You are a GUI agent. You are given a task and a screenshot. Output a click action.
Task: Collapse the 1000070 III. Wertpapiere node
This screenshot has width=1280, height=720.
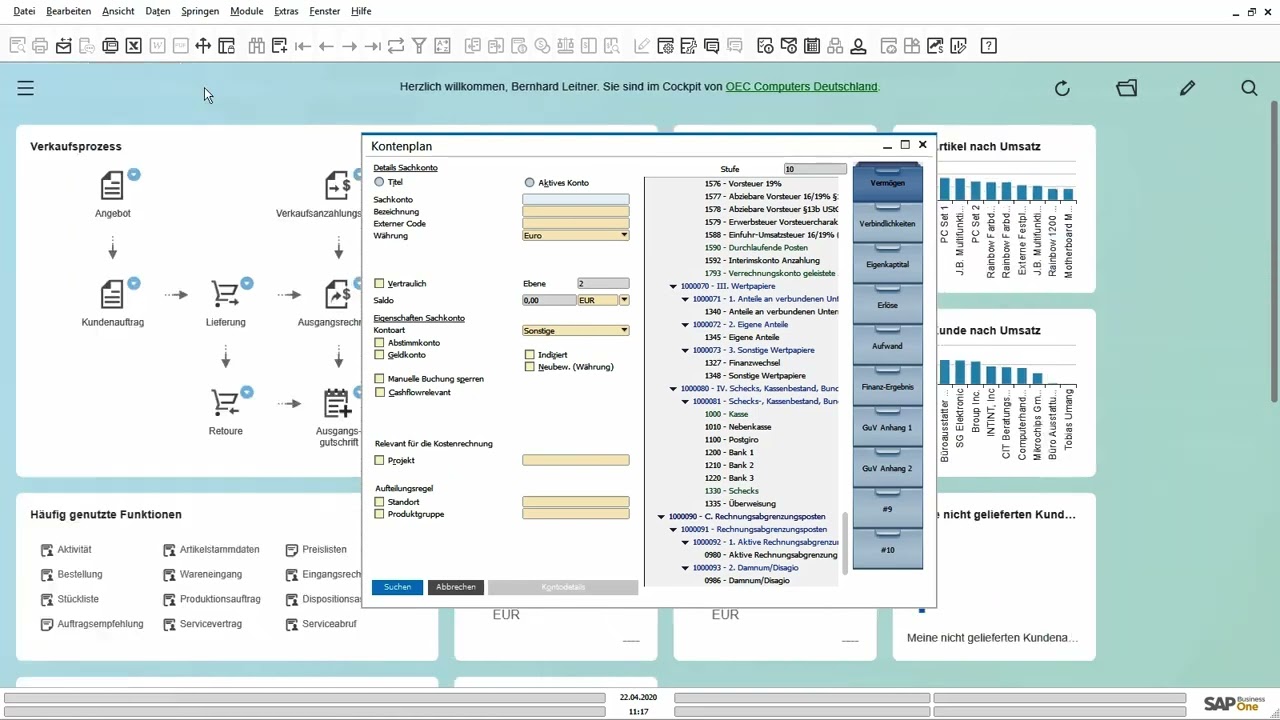click(x=673, y=286)
